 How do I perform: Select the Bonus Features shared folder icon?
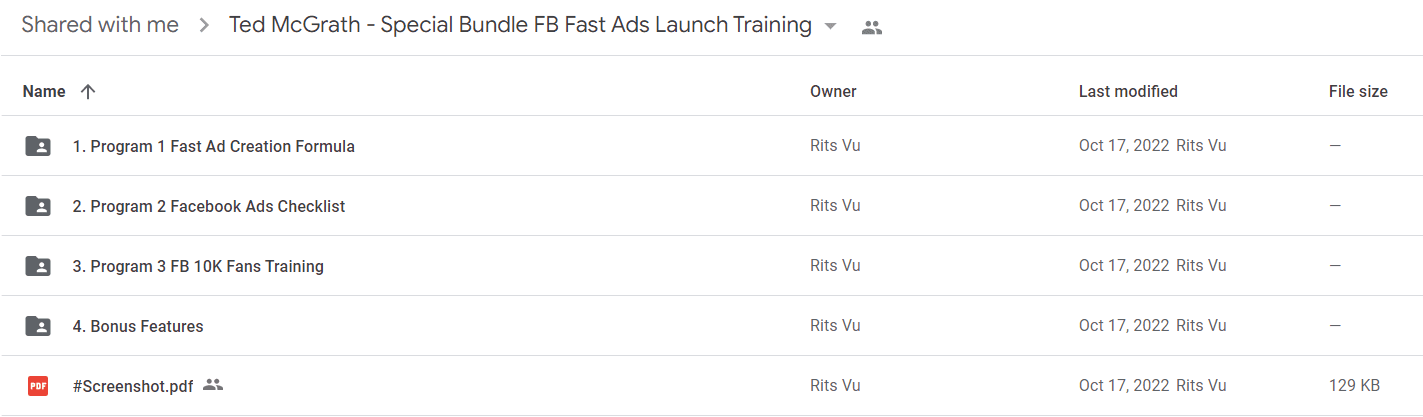(37, 326)
